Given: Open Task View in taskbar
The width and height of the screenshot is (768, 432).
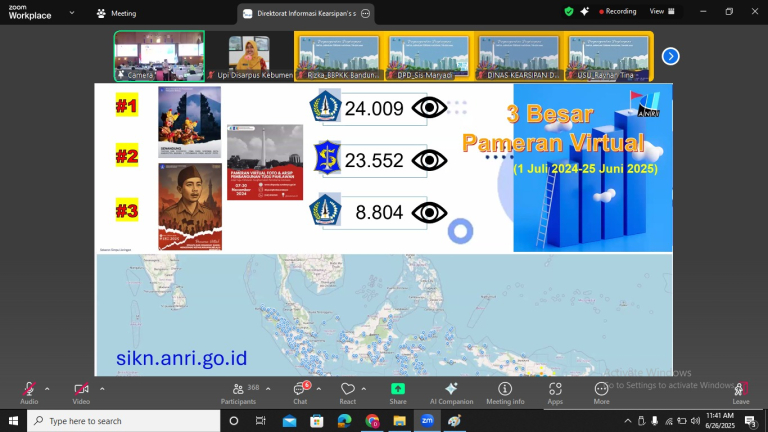Looking at the screenshot, I should [261, 421].
